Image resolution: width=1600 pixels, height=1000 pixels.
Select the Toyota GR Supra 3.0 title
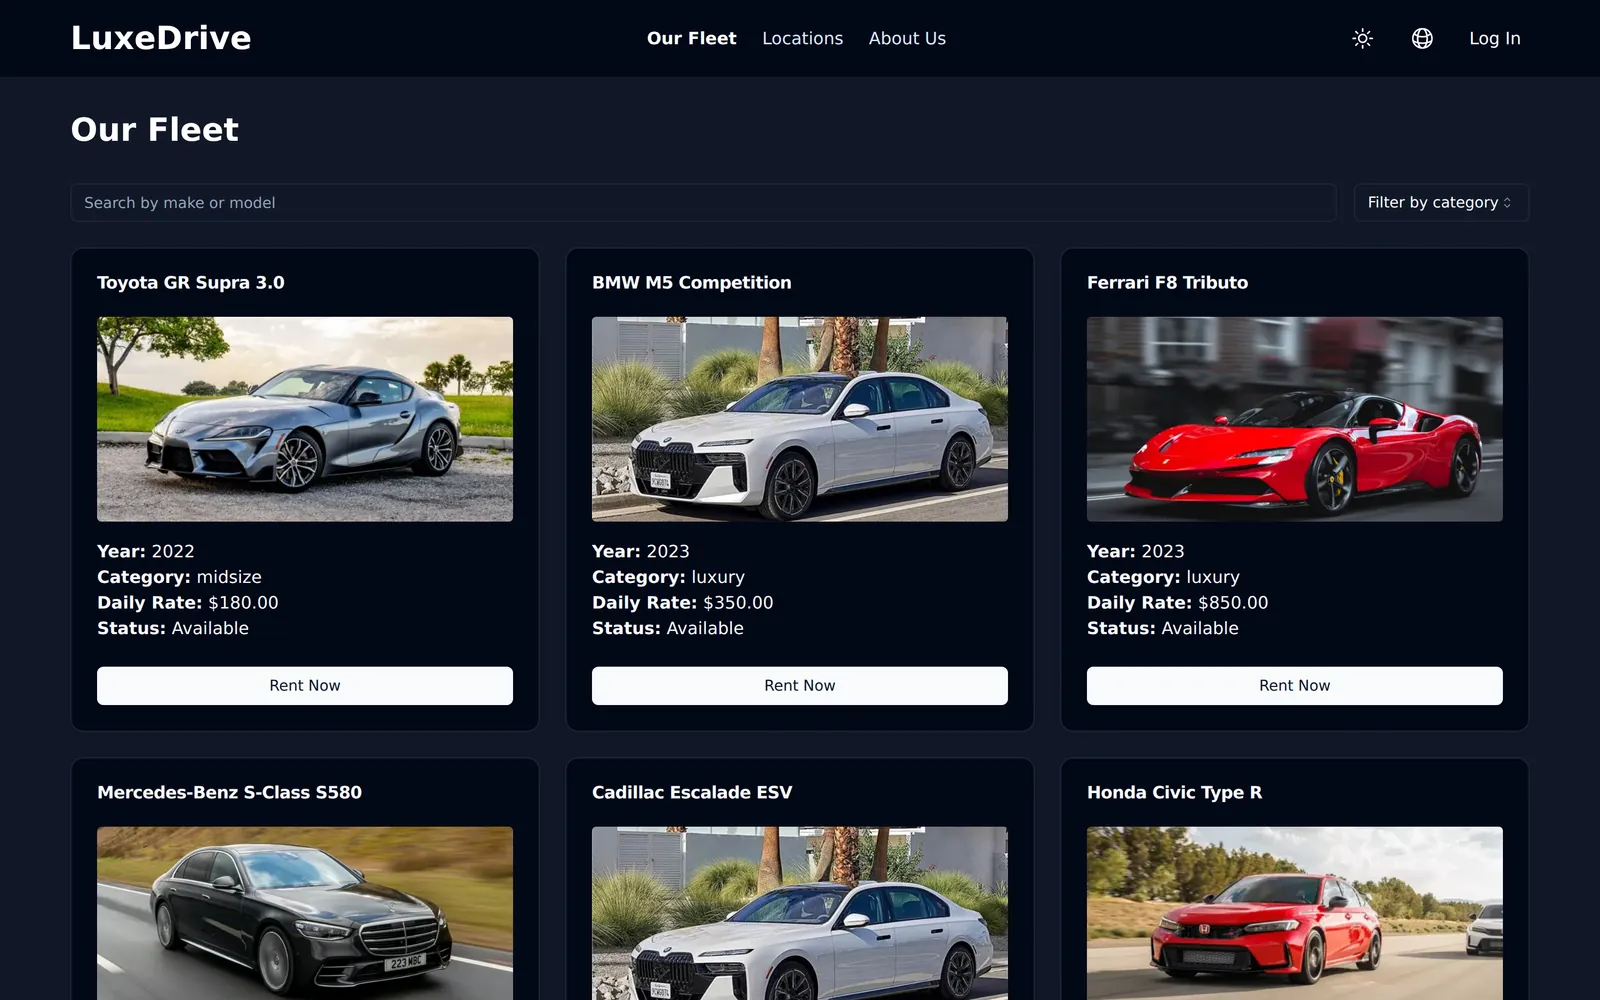(x=190, y=283)
